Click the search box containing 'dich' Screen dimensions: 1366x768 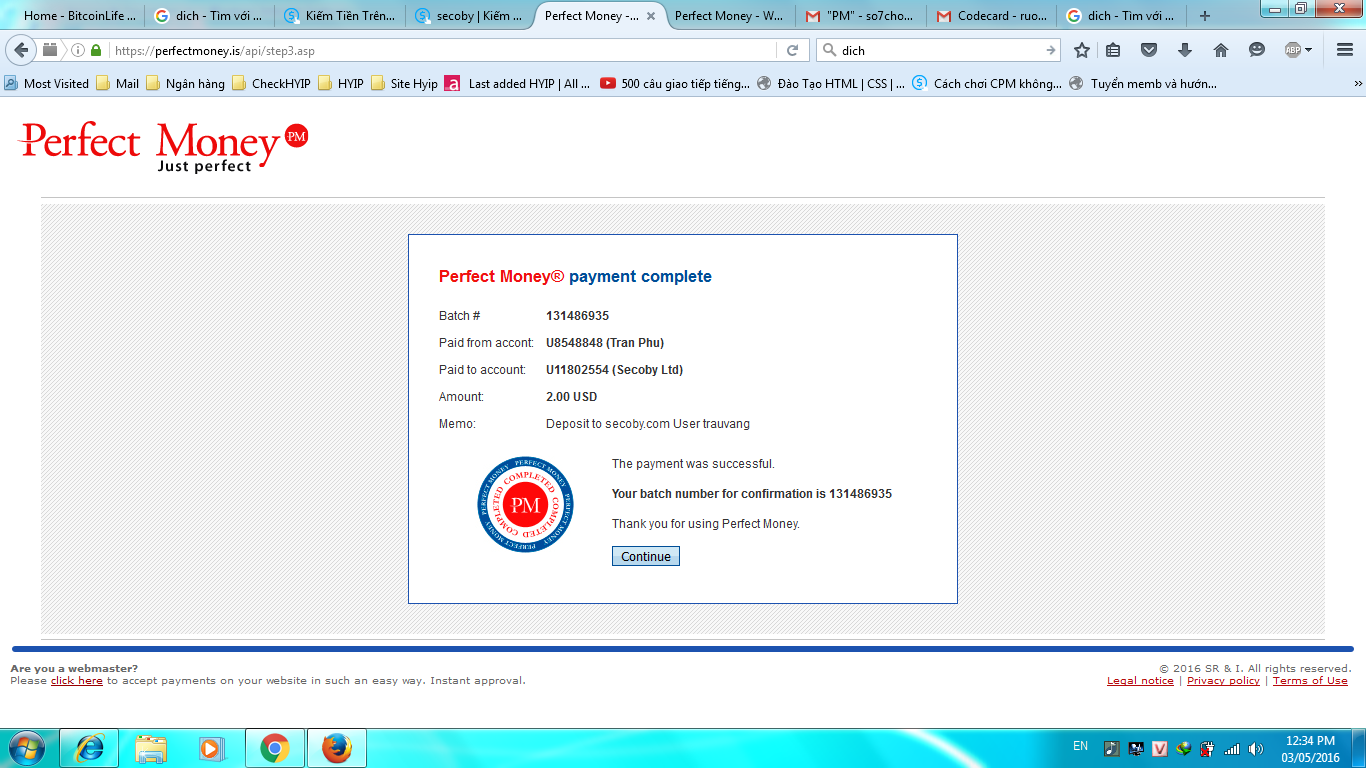pos(940,50)
